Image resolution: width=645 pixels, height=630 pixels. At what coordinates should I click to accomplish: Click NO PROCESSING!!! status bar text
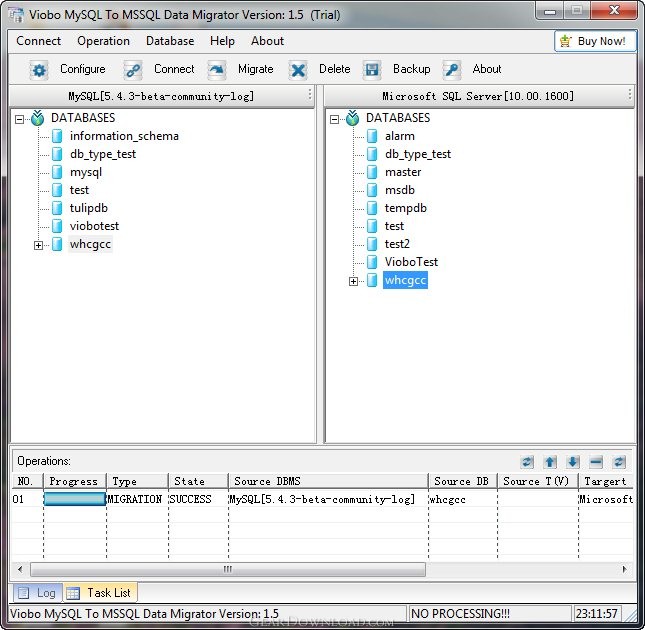[x=460, y=614]
